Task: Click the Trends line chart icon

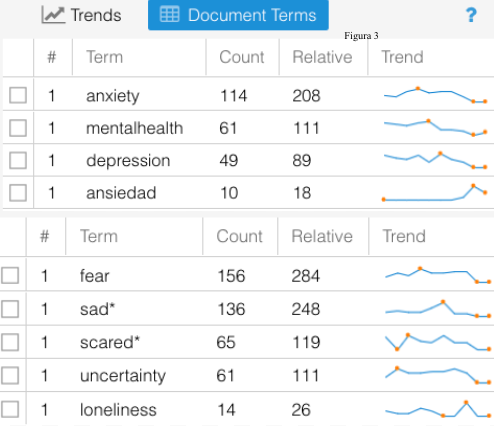Action: coord(53,15)
